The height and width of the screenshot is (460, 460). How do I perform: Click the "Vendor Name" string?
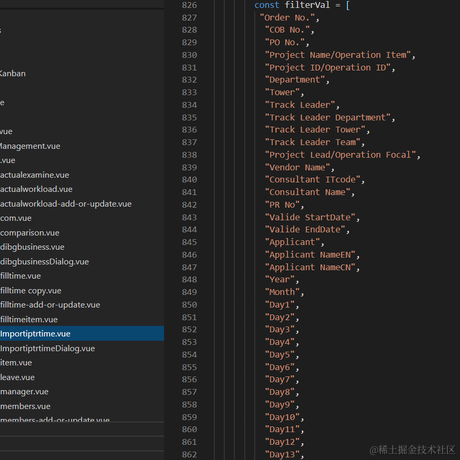pyautogui.click(x=298, y=167)
